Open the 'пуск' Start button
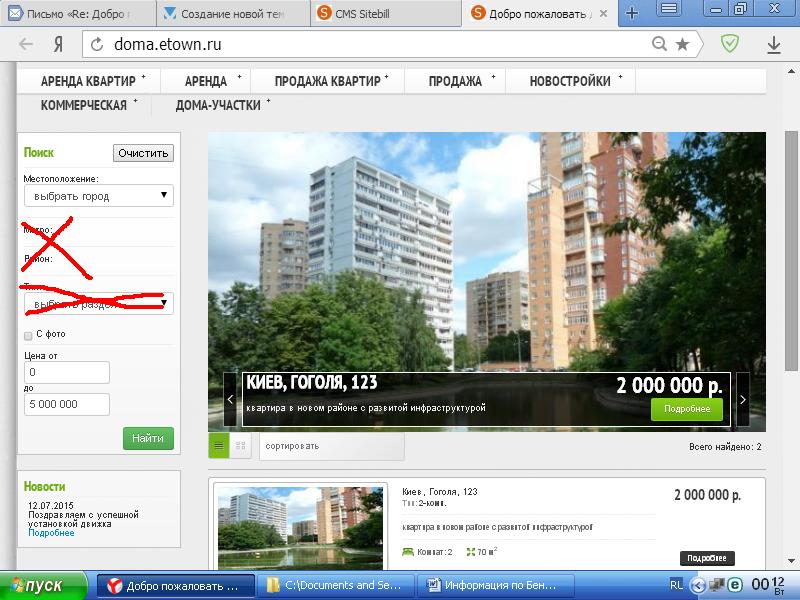The height and width of the screenshot is (600, 800). [x=43, y=586]
